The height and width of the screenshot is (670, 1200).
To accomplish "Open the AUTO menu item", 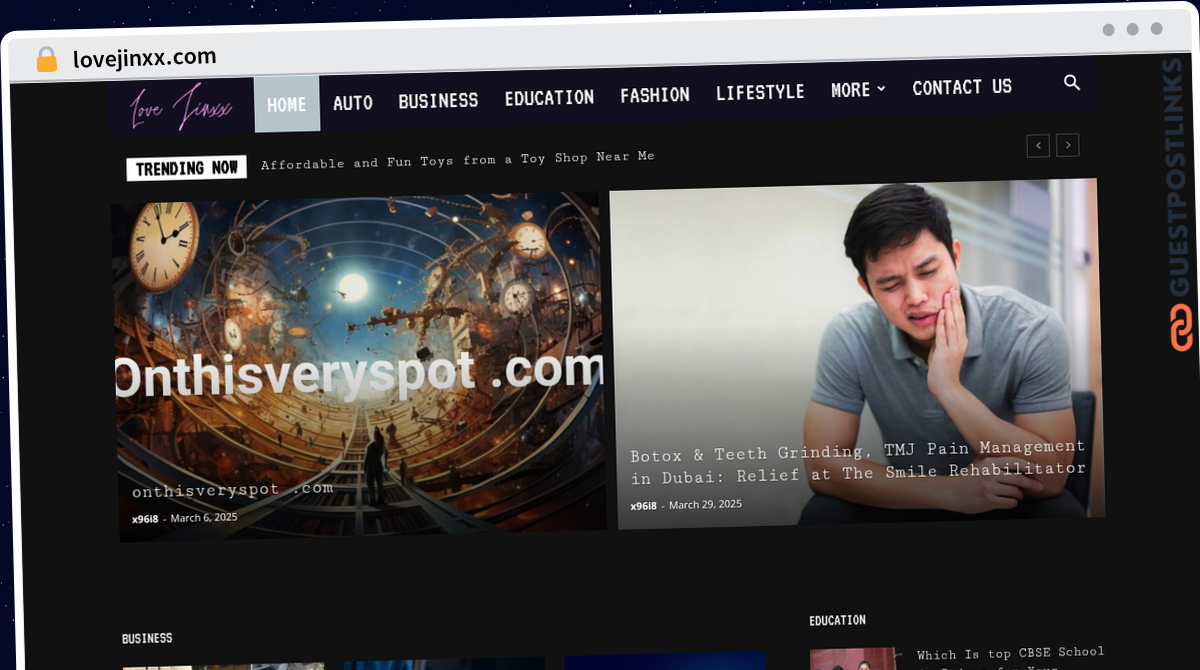I will pos(353,102).
